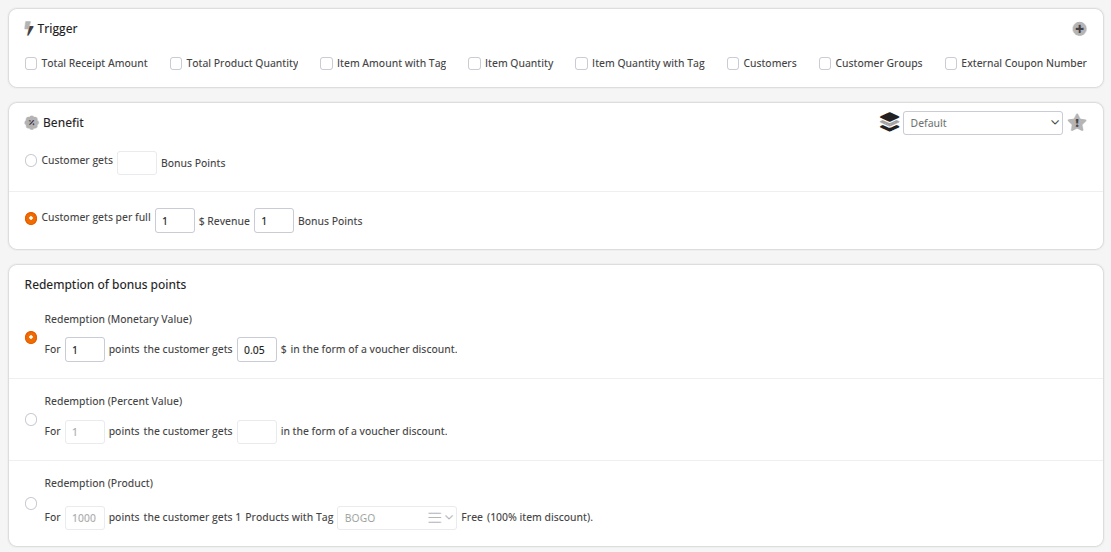Click the fixed Bonus Points input field
Image resolution: width=1111 pixels, height=552 pixels.
tap(137, 163)
